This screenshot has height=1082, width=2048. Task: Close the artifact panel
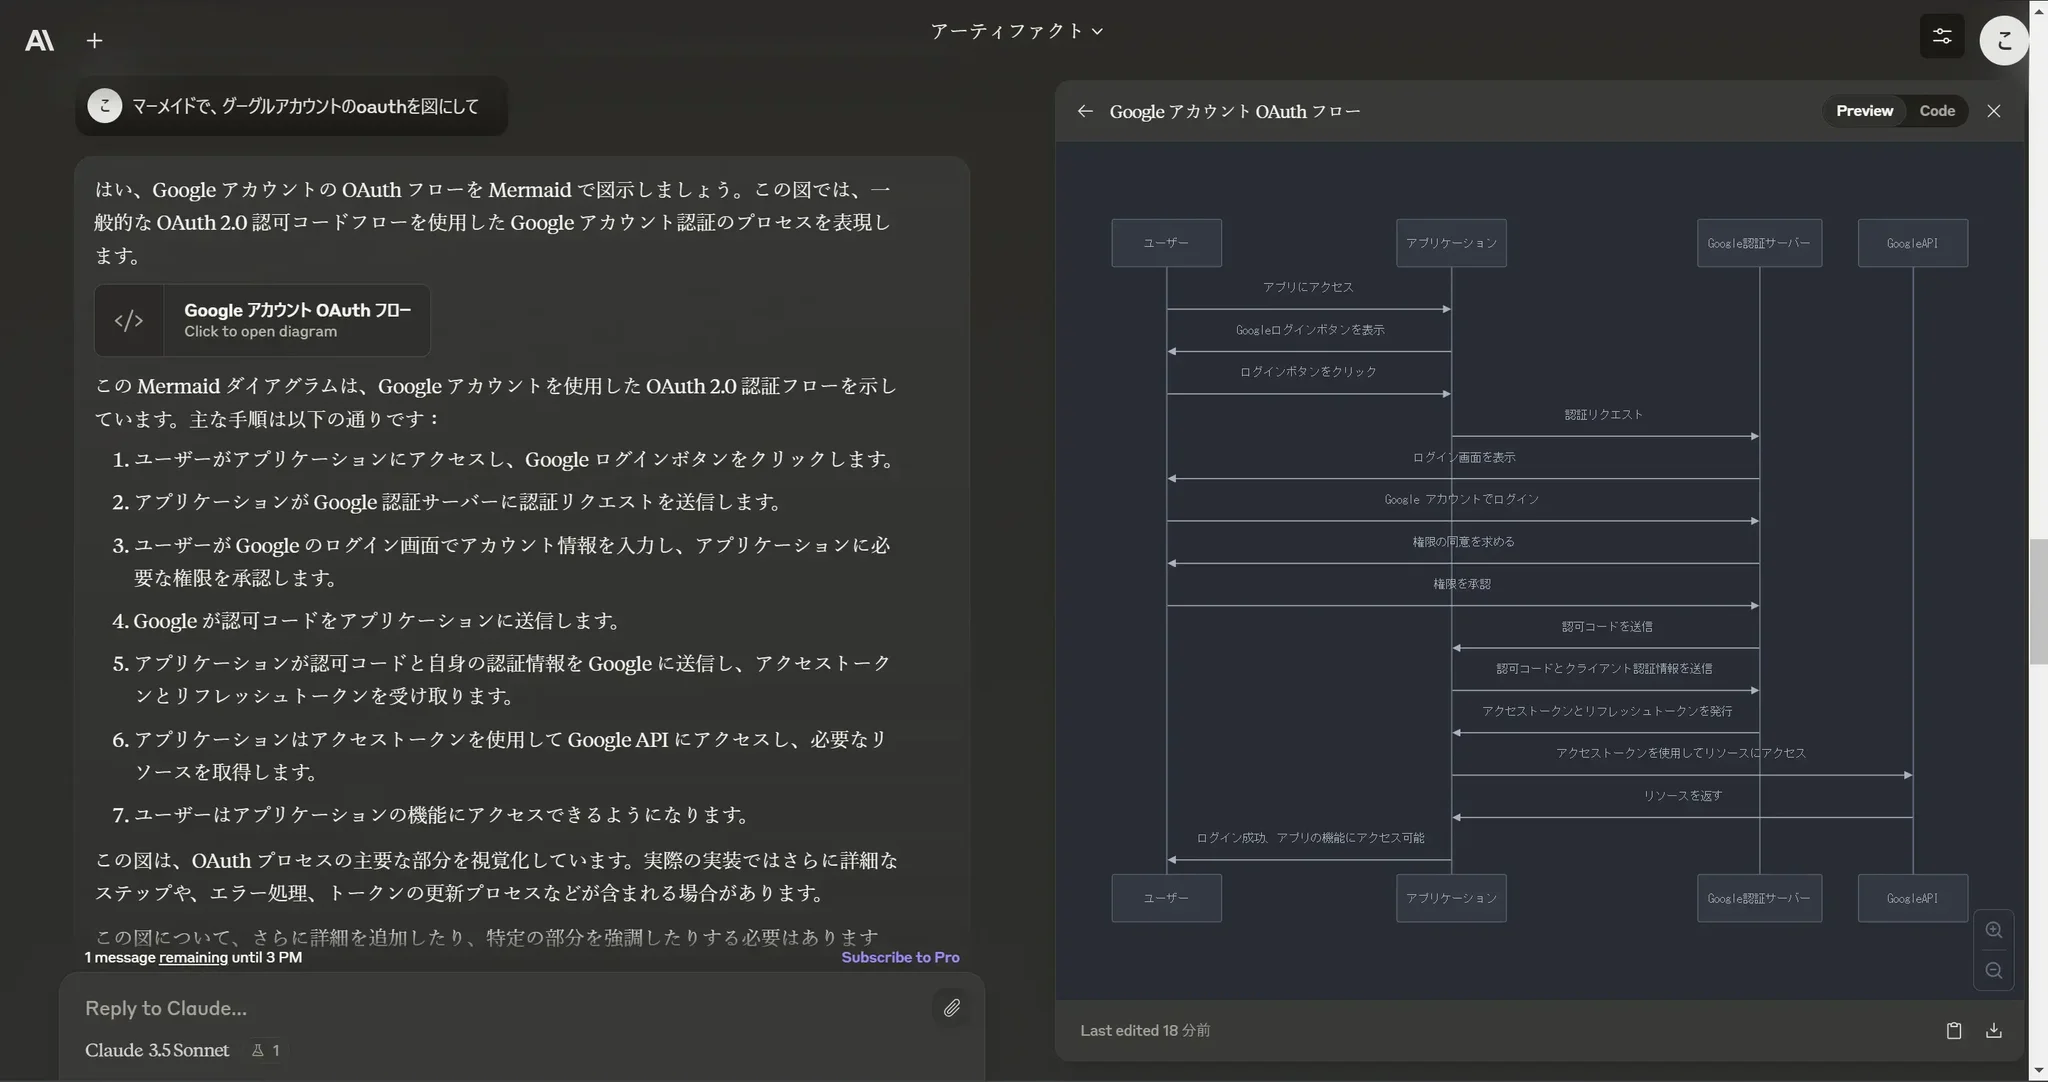(1993, 111)
